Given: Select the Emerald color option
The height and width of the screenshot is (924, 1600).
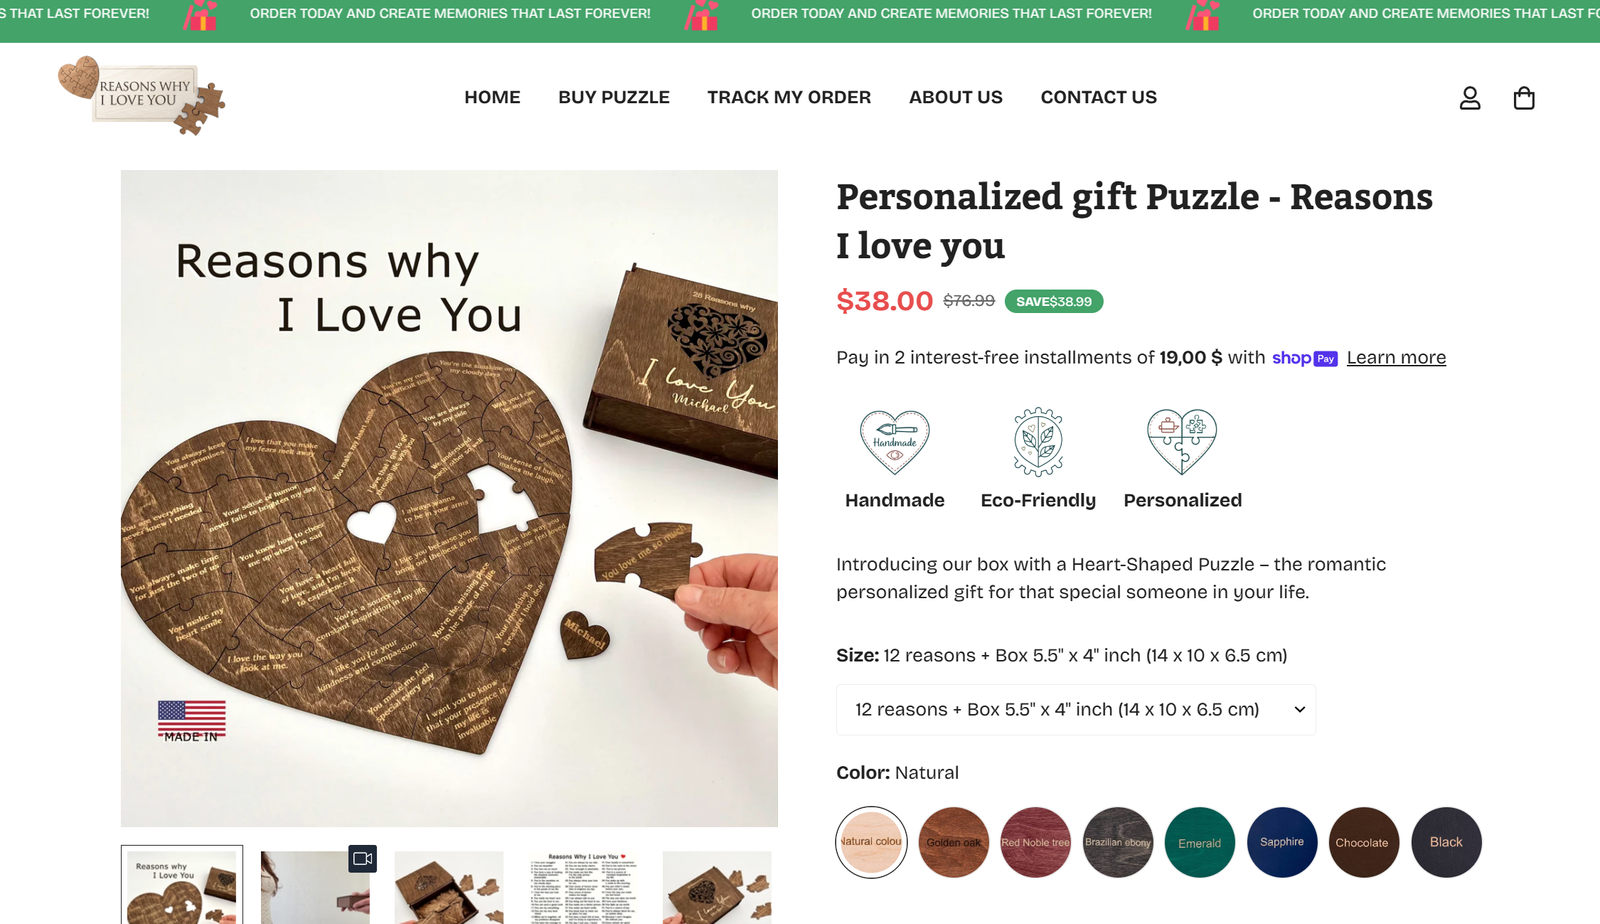Looking at the screenshot, I should (x=1199, y=842).
